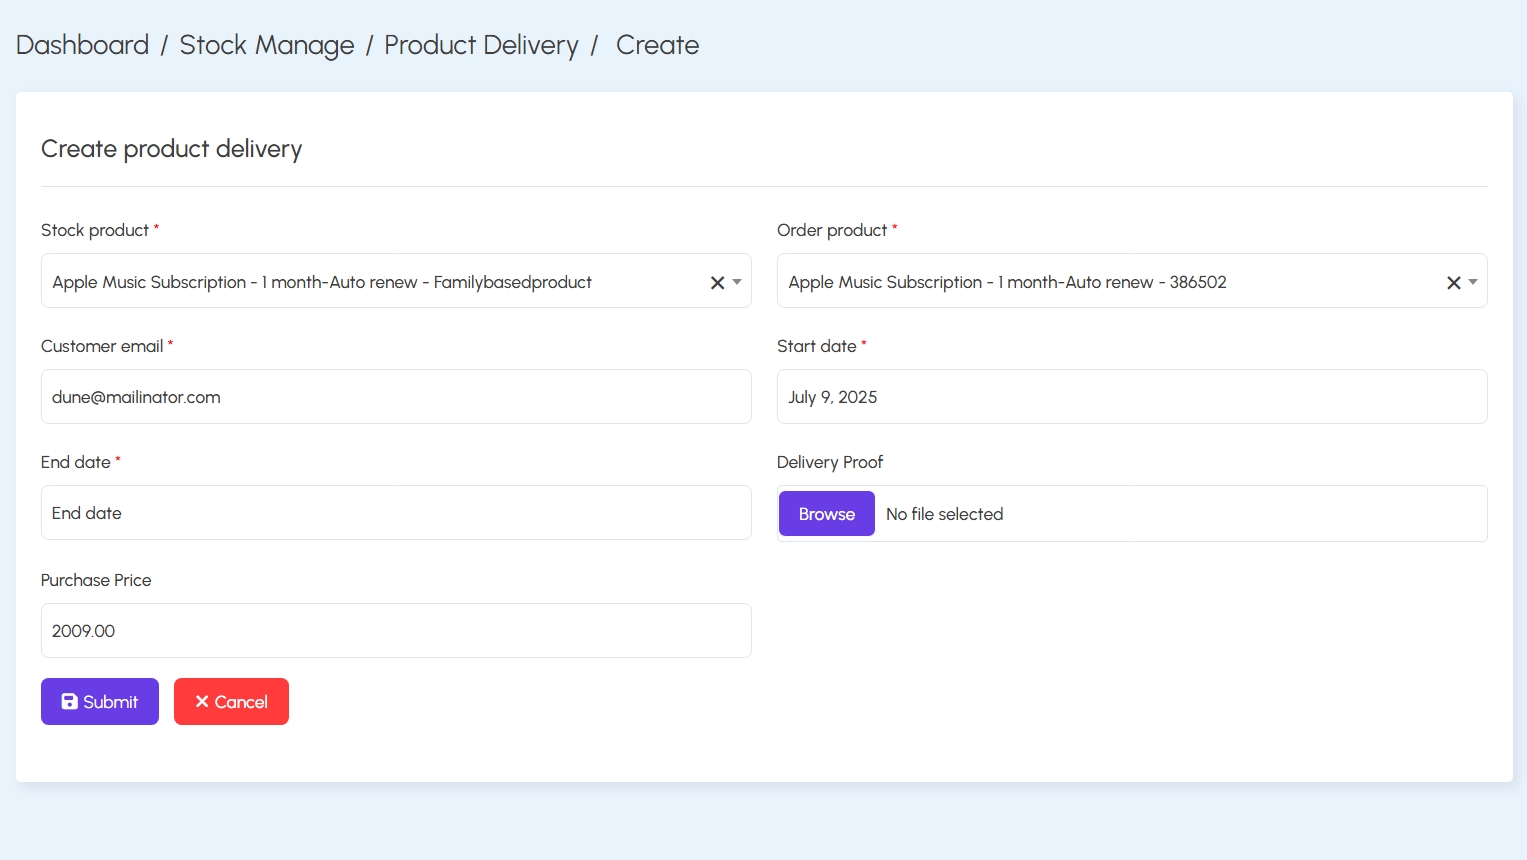Click the 'Create product delivery' heading
This screenshot has height=860, width=1527.
click(x=171, y=149)
